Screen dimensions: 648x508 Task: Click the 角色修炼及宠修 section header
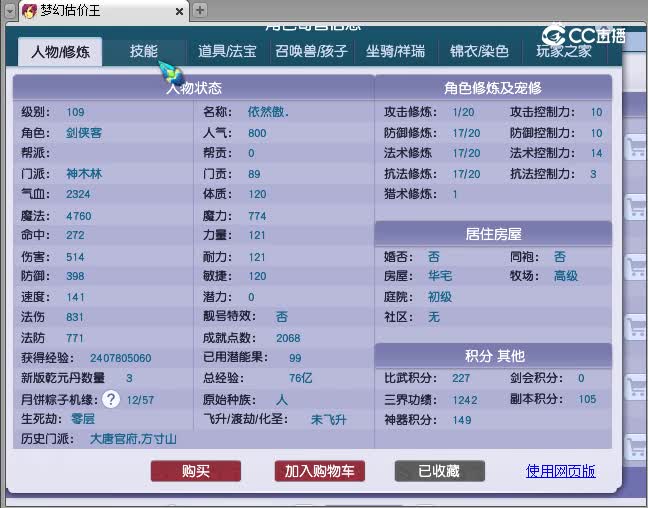(493, 88)
